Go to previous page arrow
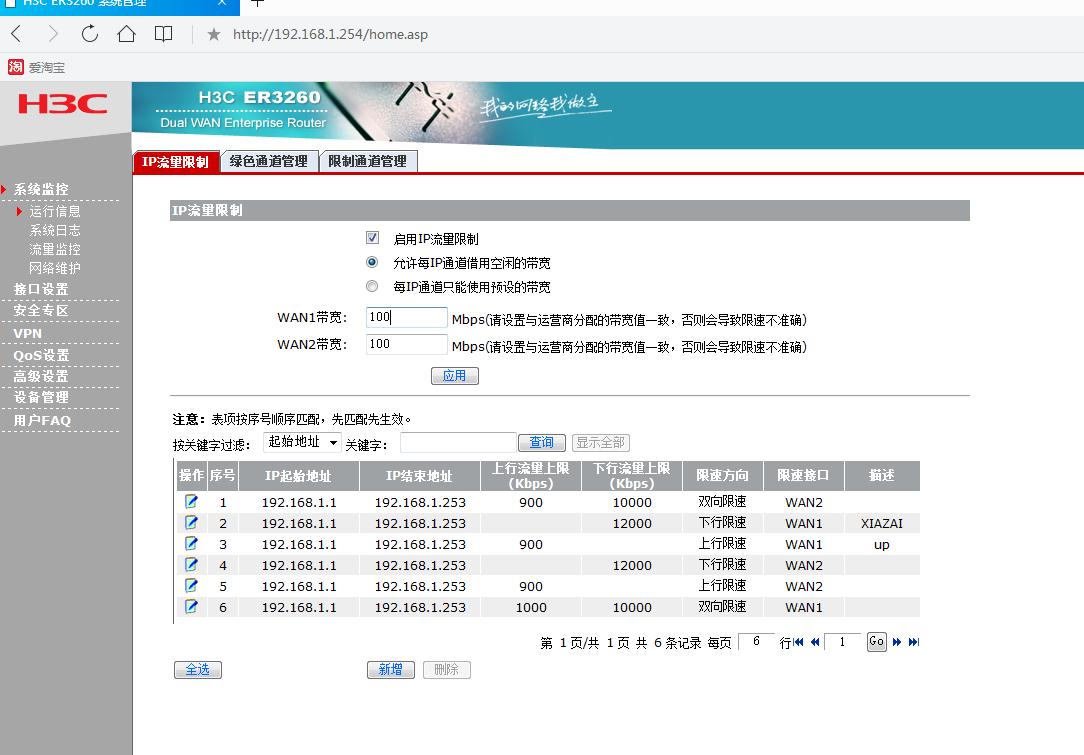 click(x=815, y=642)
